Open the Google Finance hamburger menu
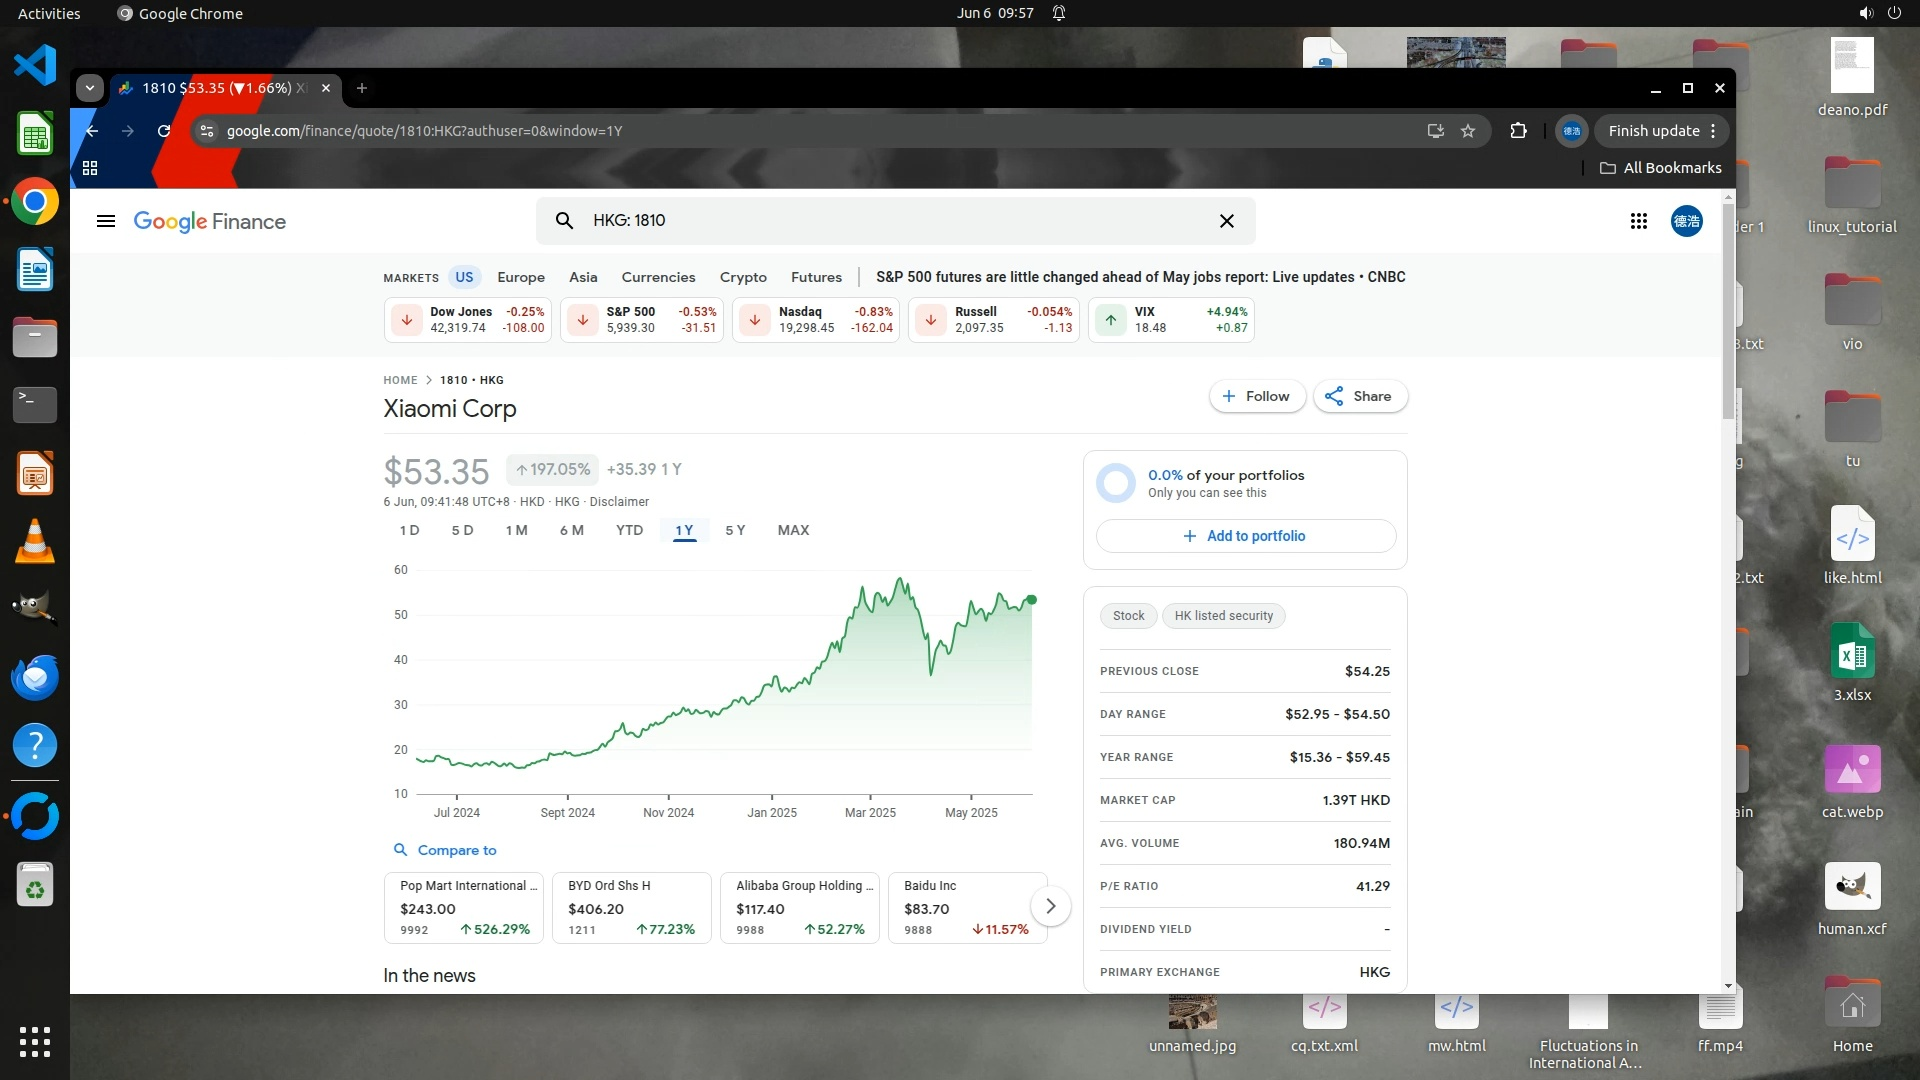 [105, 221]
